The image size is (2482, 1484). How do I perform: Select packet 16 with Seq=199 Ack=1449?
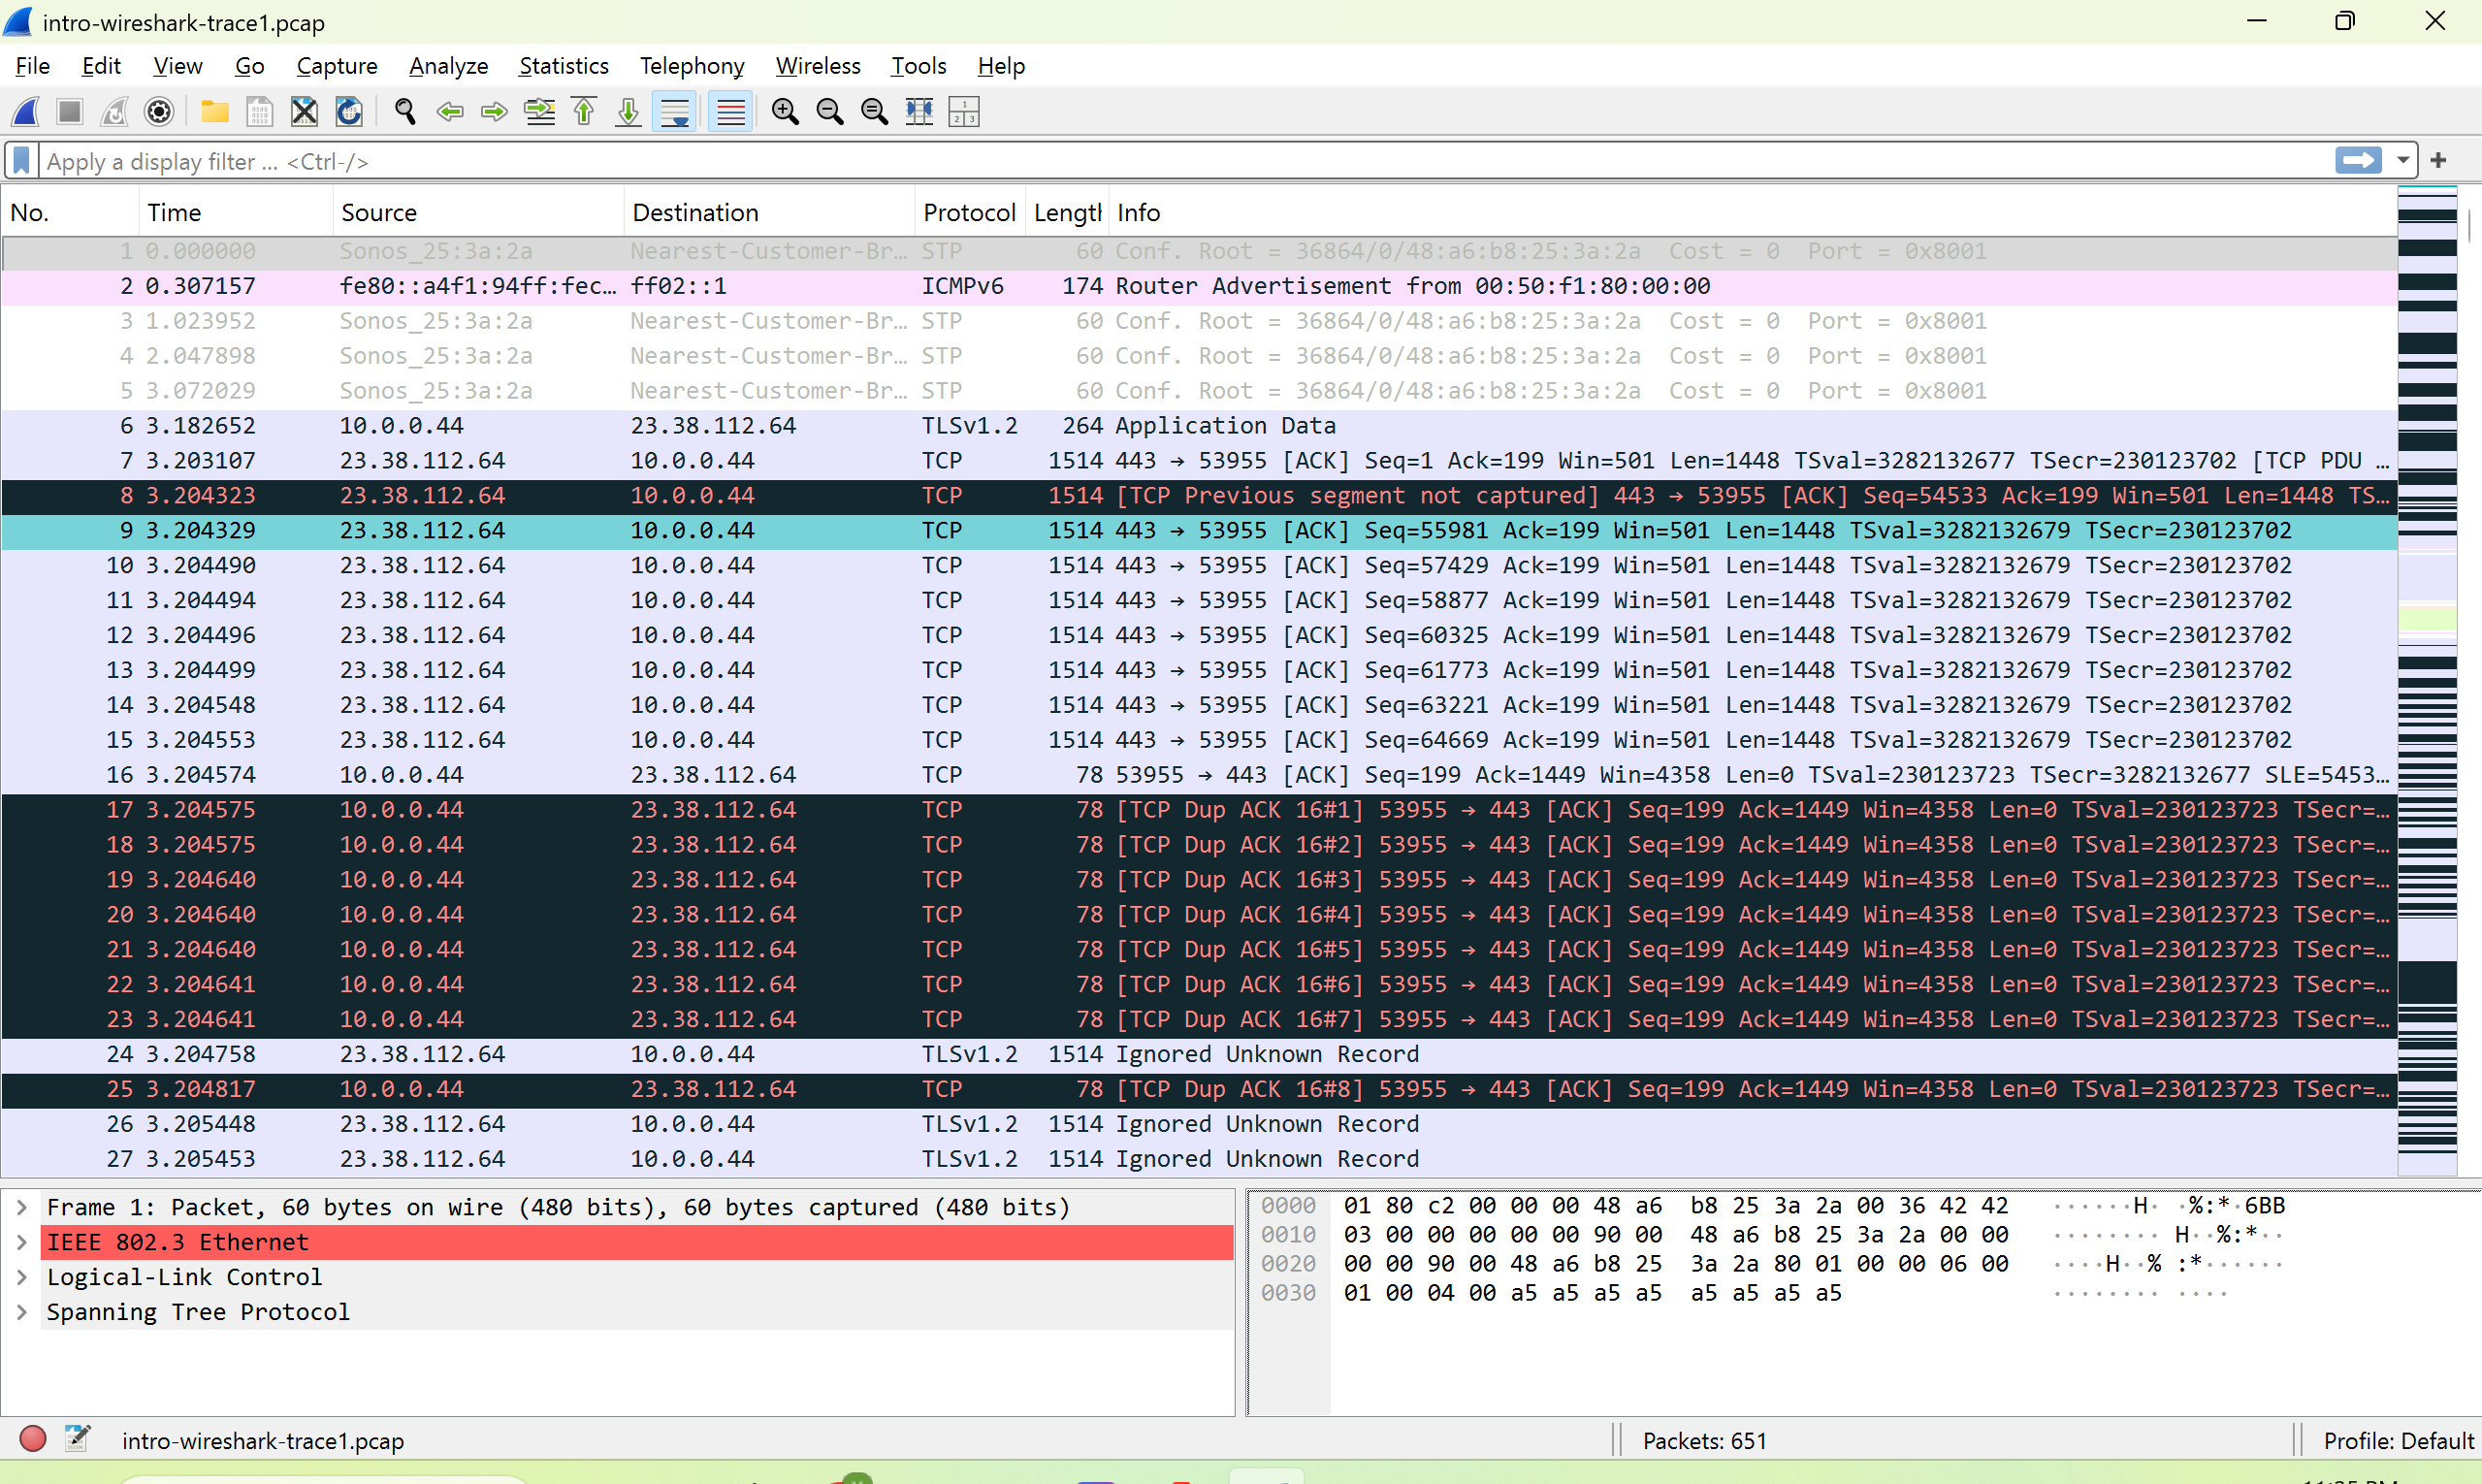point(1199,775)
